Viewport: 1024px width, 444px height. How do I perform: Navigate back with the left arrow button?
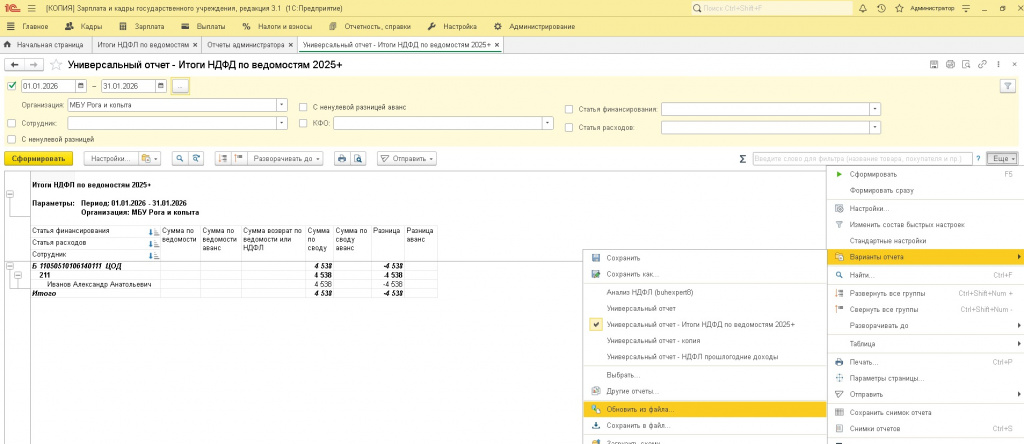tap(15, 65)
